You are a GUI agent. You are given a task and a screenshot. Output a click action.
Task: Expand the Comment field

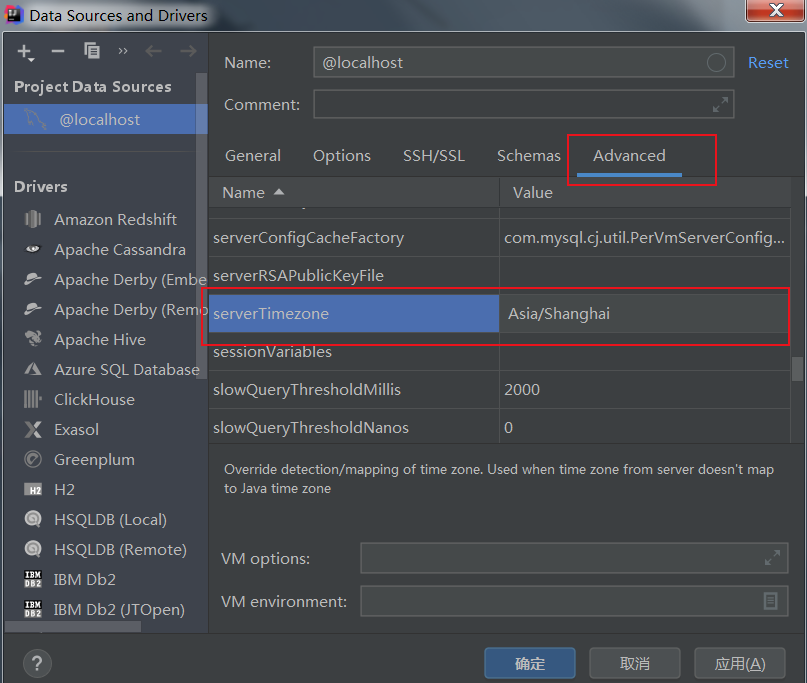tap(720, 104)
